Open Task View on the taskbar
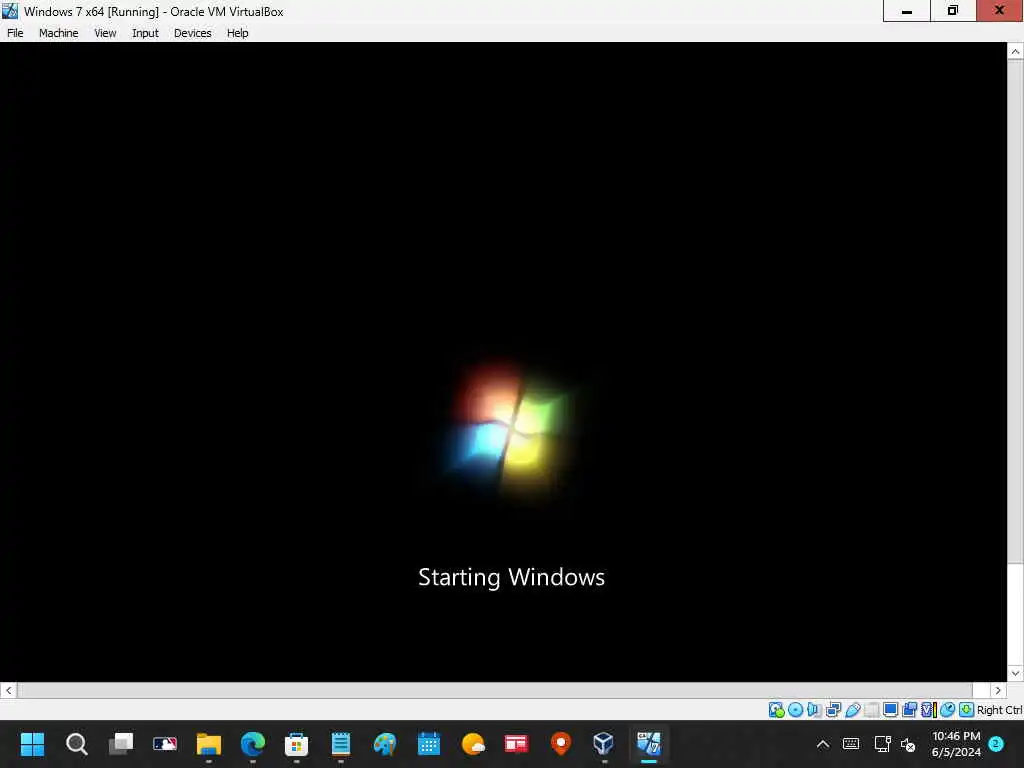The width and height of the screenshot is (1024, 768). [x=121, y=744]
